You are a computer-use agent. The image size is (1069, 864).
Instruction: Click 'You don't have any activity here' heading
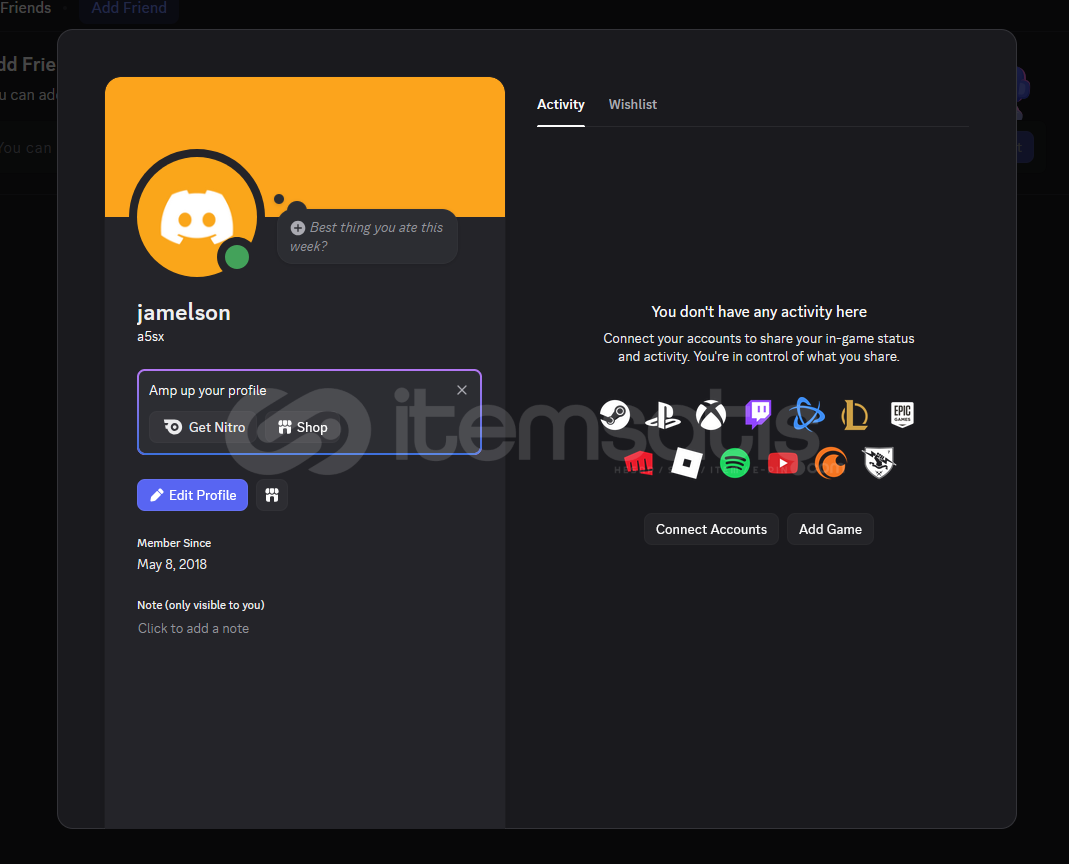759,312
